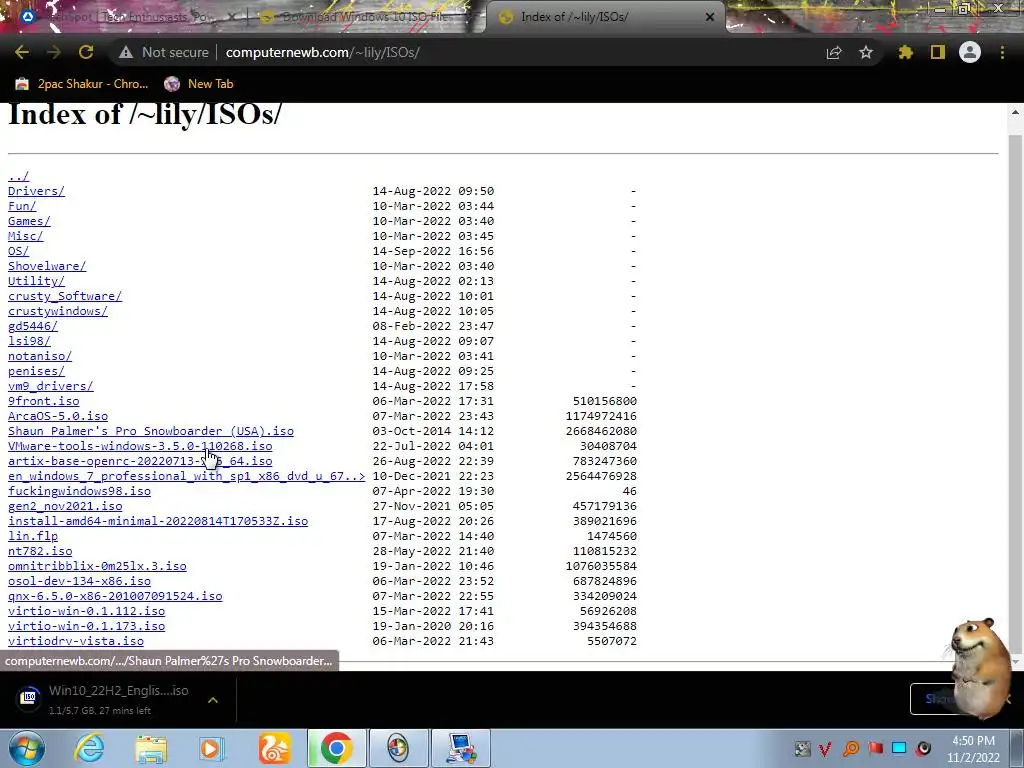Share this page via share icon

click(834, 52)
